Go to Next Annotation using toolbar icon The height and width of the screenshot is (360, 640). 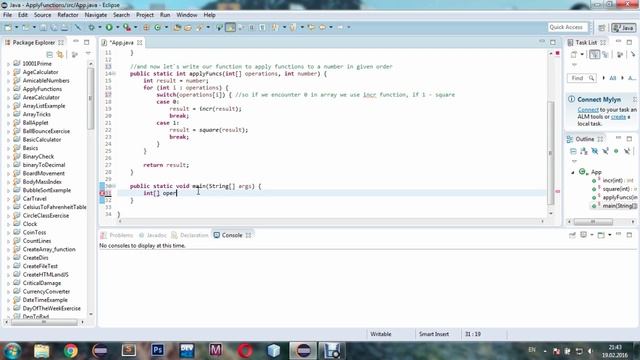click(275, 27)
